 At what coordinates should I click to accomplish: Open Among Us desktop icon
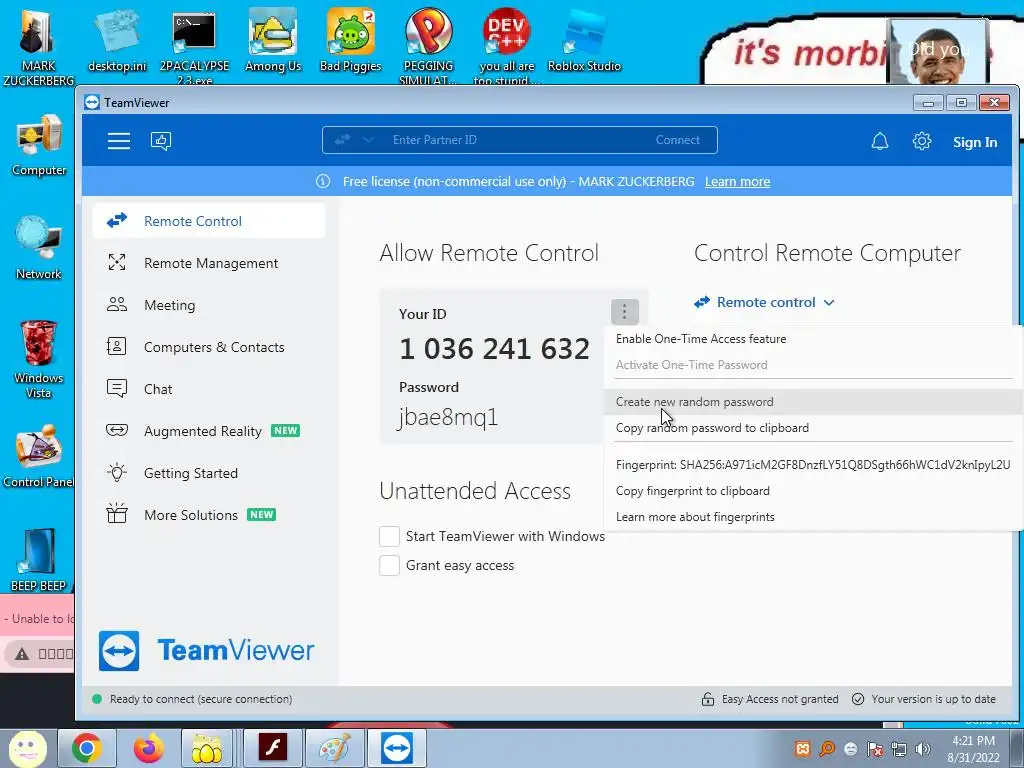pos(273,40)
